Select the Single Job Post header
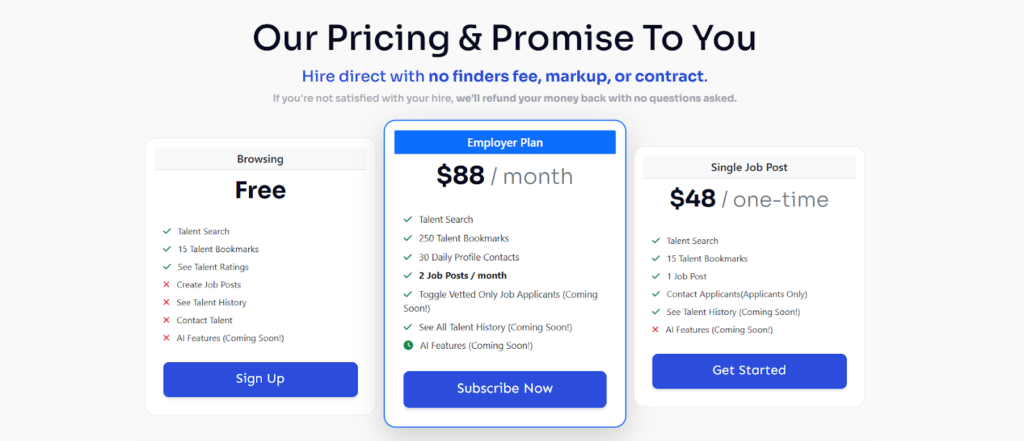This screenshot has height=441, width=1024. click(x=749, y=167)
